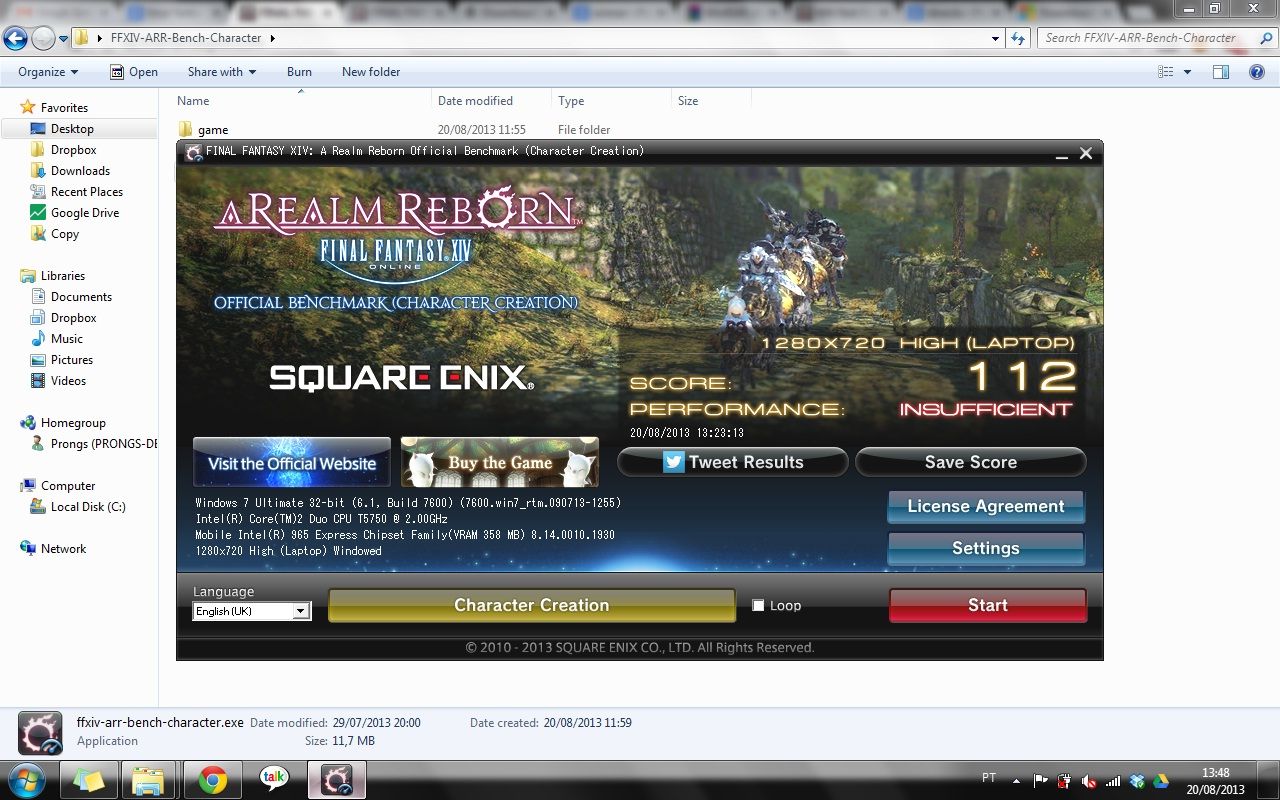
Task: Sort by the Size column header
Action: pos(688,100)
